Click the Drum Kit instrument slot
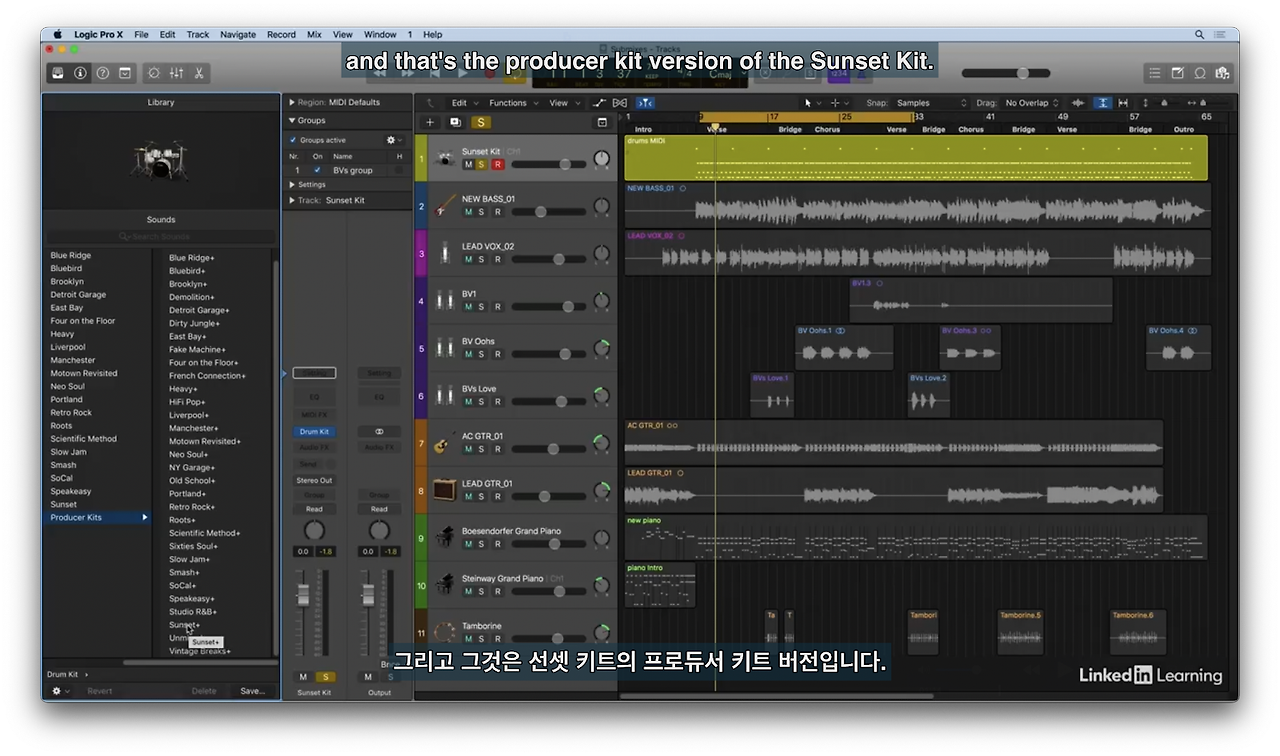The height and width of the screenshot is (756, 1280). [x=314, y=432]
